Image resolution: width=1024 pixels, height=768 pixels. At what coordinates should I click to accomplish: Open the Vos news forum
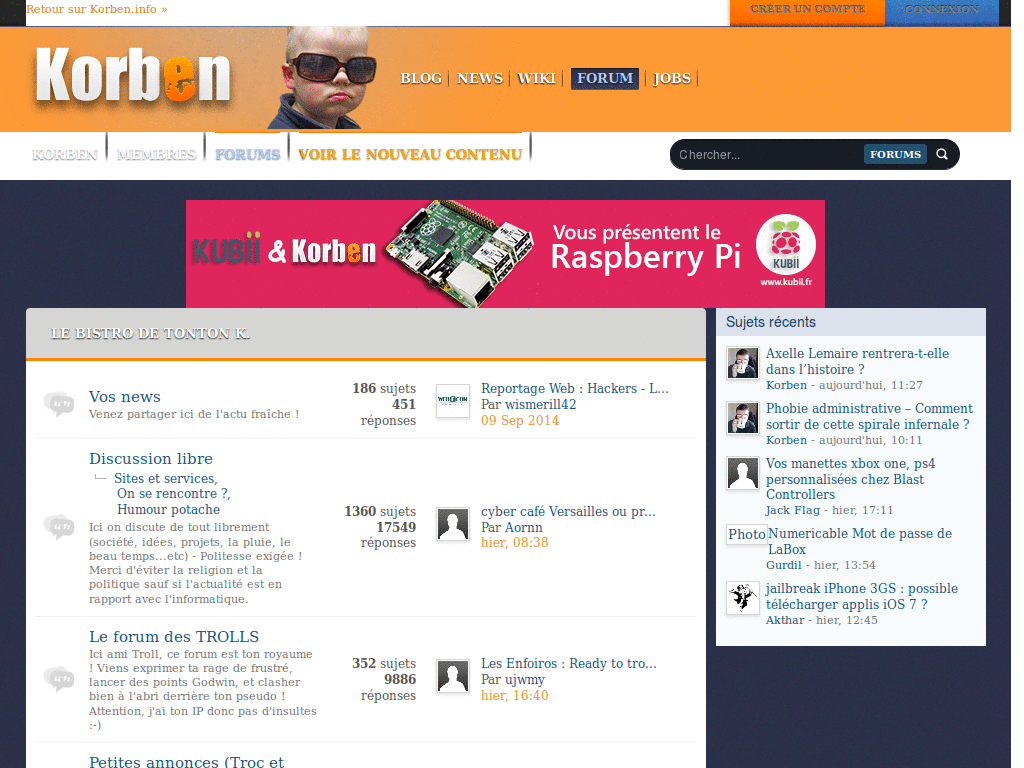coord(125,396)
